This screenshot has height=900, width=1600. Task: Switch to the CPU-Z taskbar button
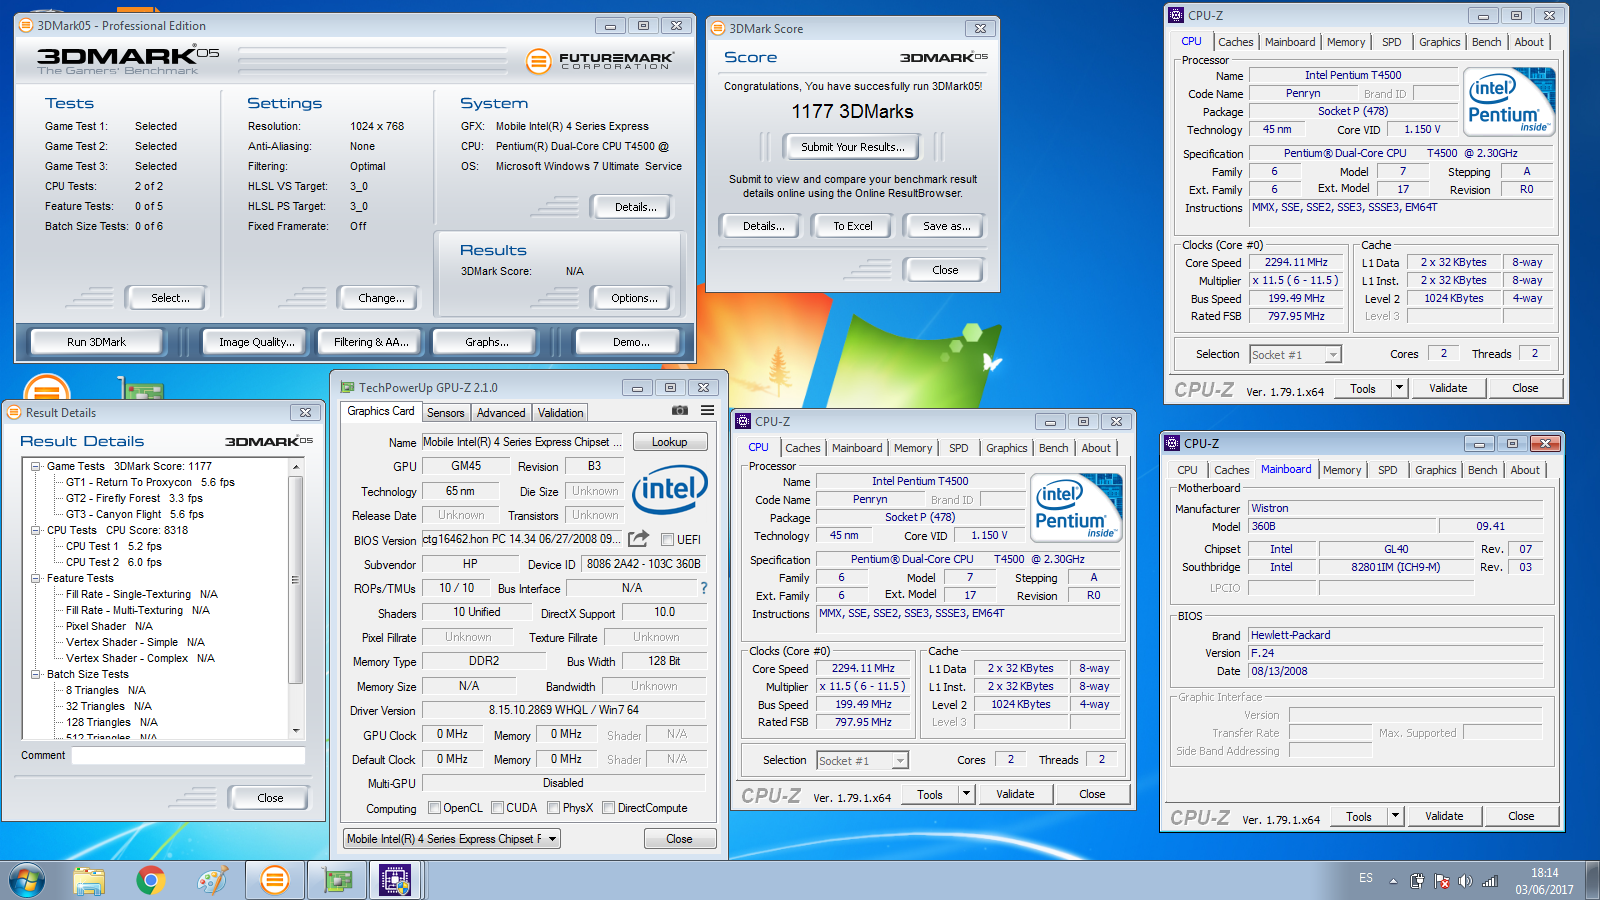click(397, 880)
